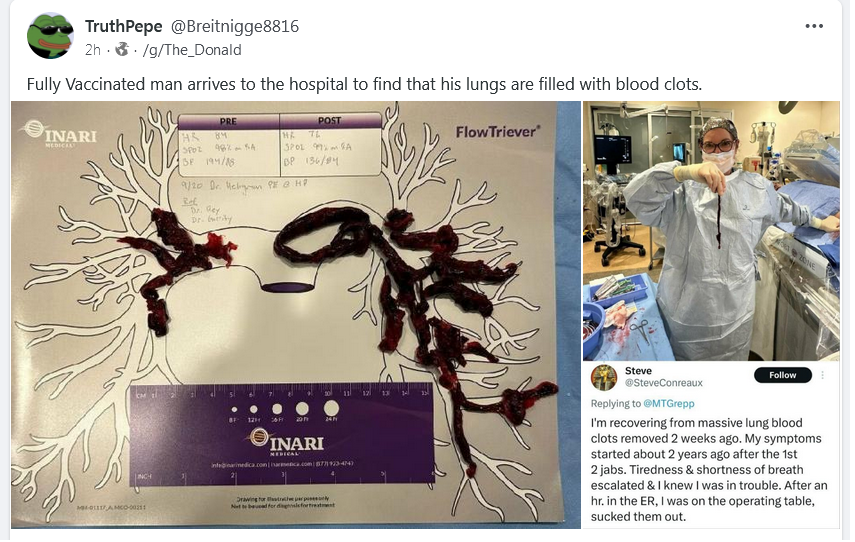The height and width of the screenshot is (542, 855).
Task: Open the INARI FlowTriever clot image
Action: pos(296,315)
